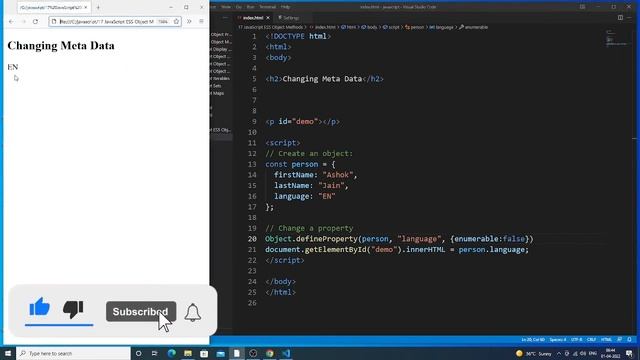Open the Run menu in VS Code
The width and height of the screenshot is (640, 360).
(250, 7)
